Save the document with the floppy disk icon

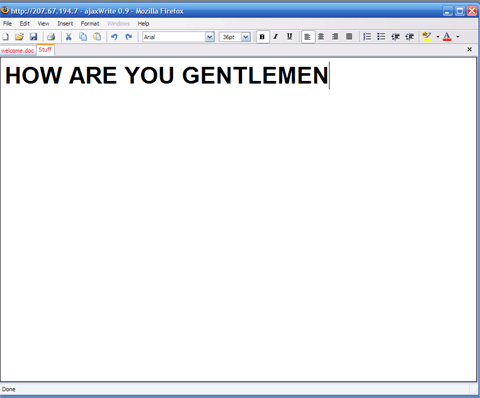33,37
